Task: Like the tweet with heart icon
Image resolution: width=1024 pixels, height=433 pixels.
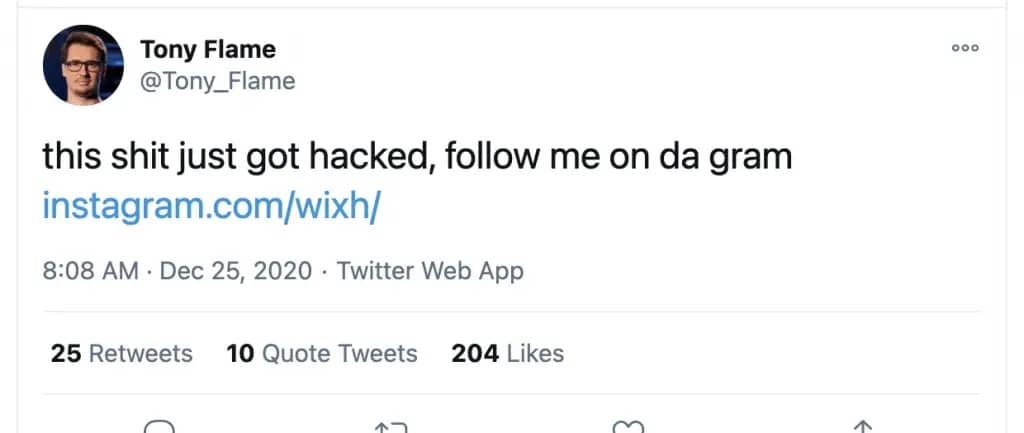Action: coord(627,427)
